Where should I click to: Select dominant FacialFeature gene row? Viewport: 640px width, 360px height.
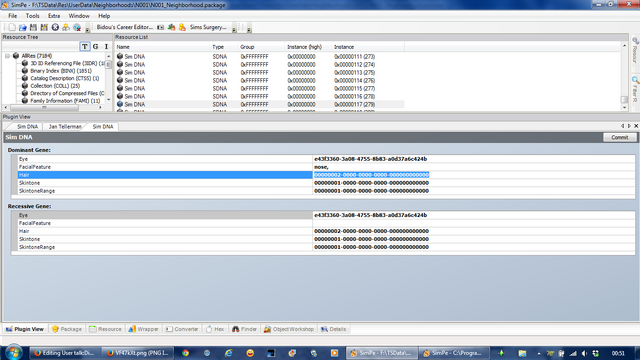click(x=326, y=167)
